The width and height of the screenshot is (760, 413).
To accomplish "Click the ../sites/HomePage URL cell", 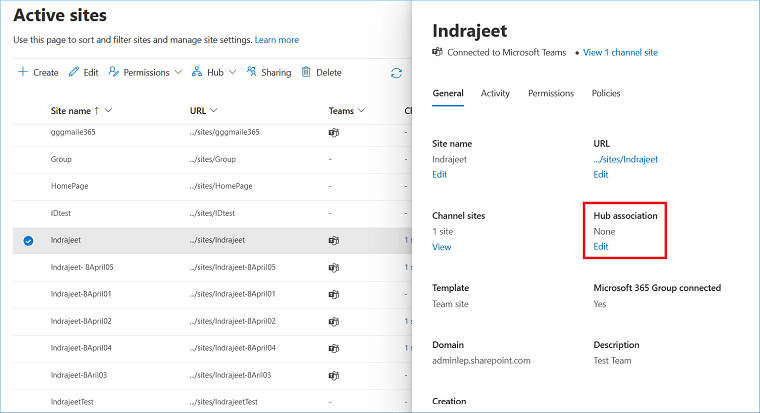I will point(221,186).
